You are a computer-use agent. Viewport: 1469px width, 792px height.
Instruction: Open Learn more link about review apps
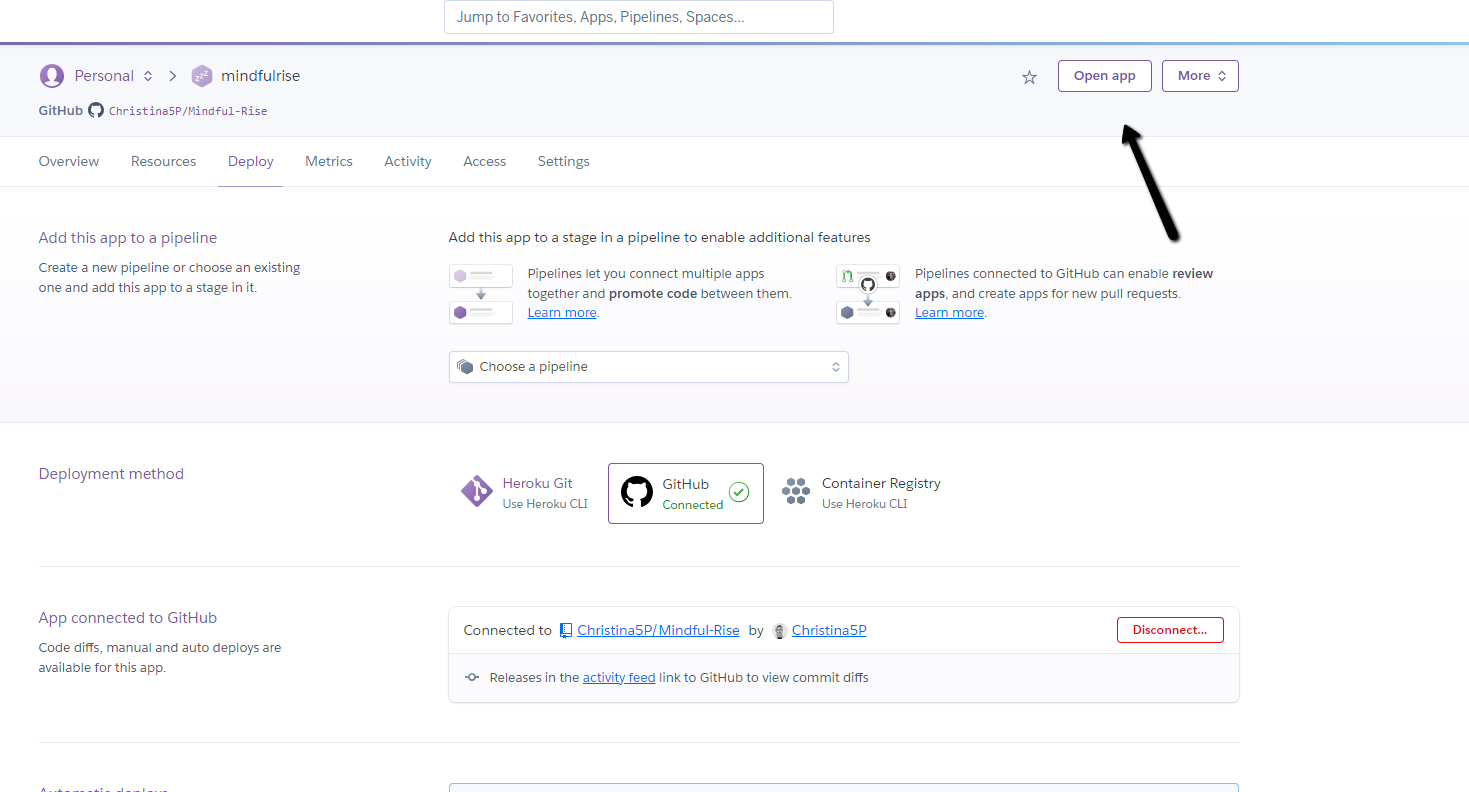(949, 313)
